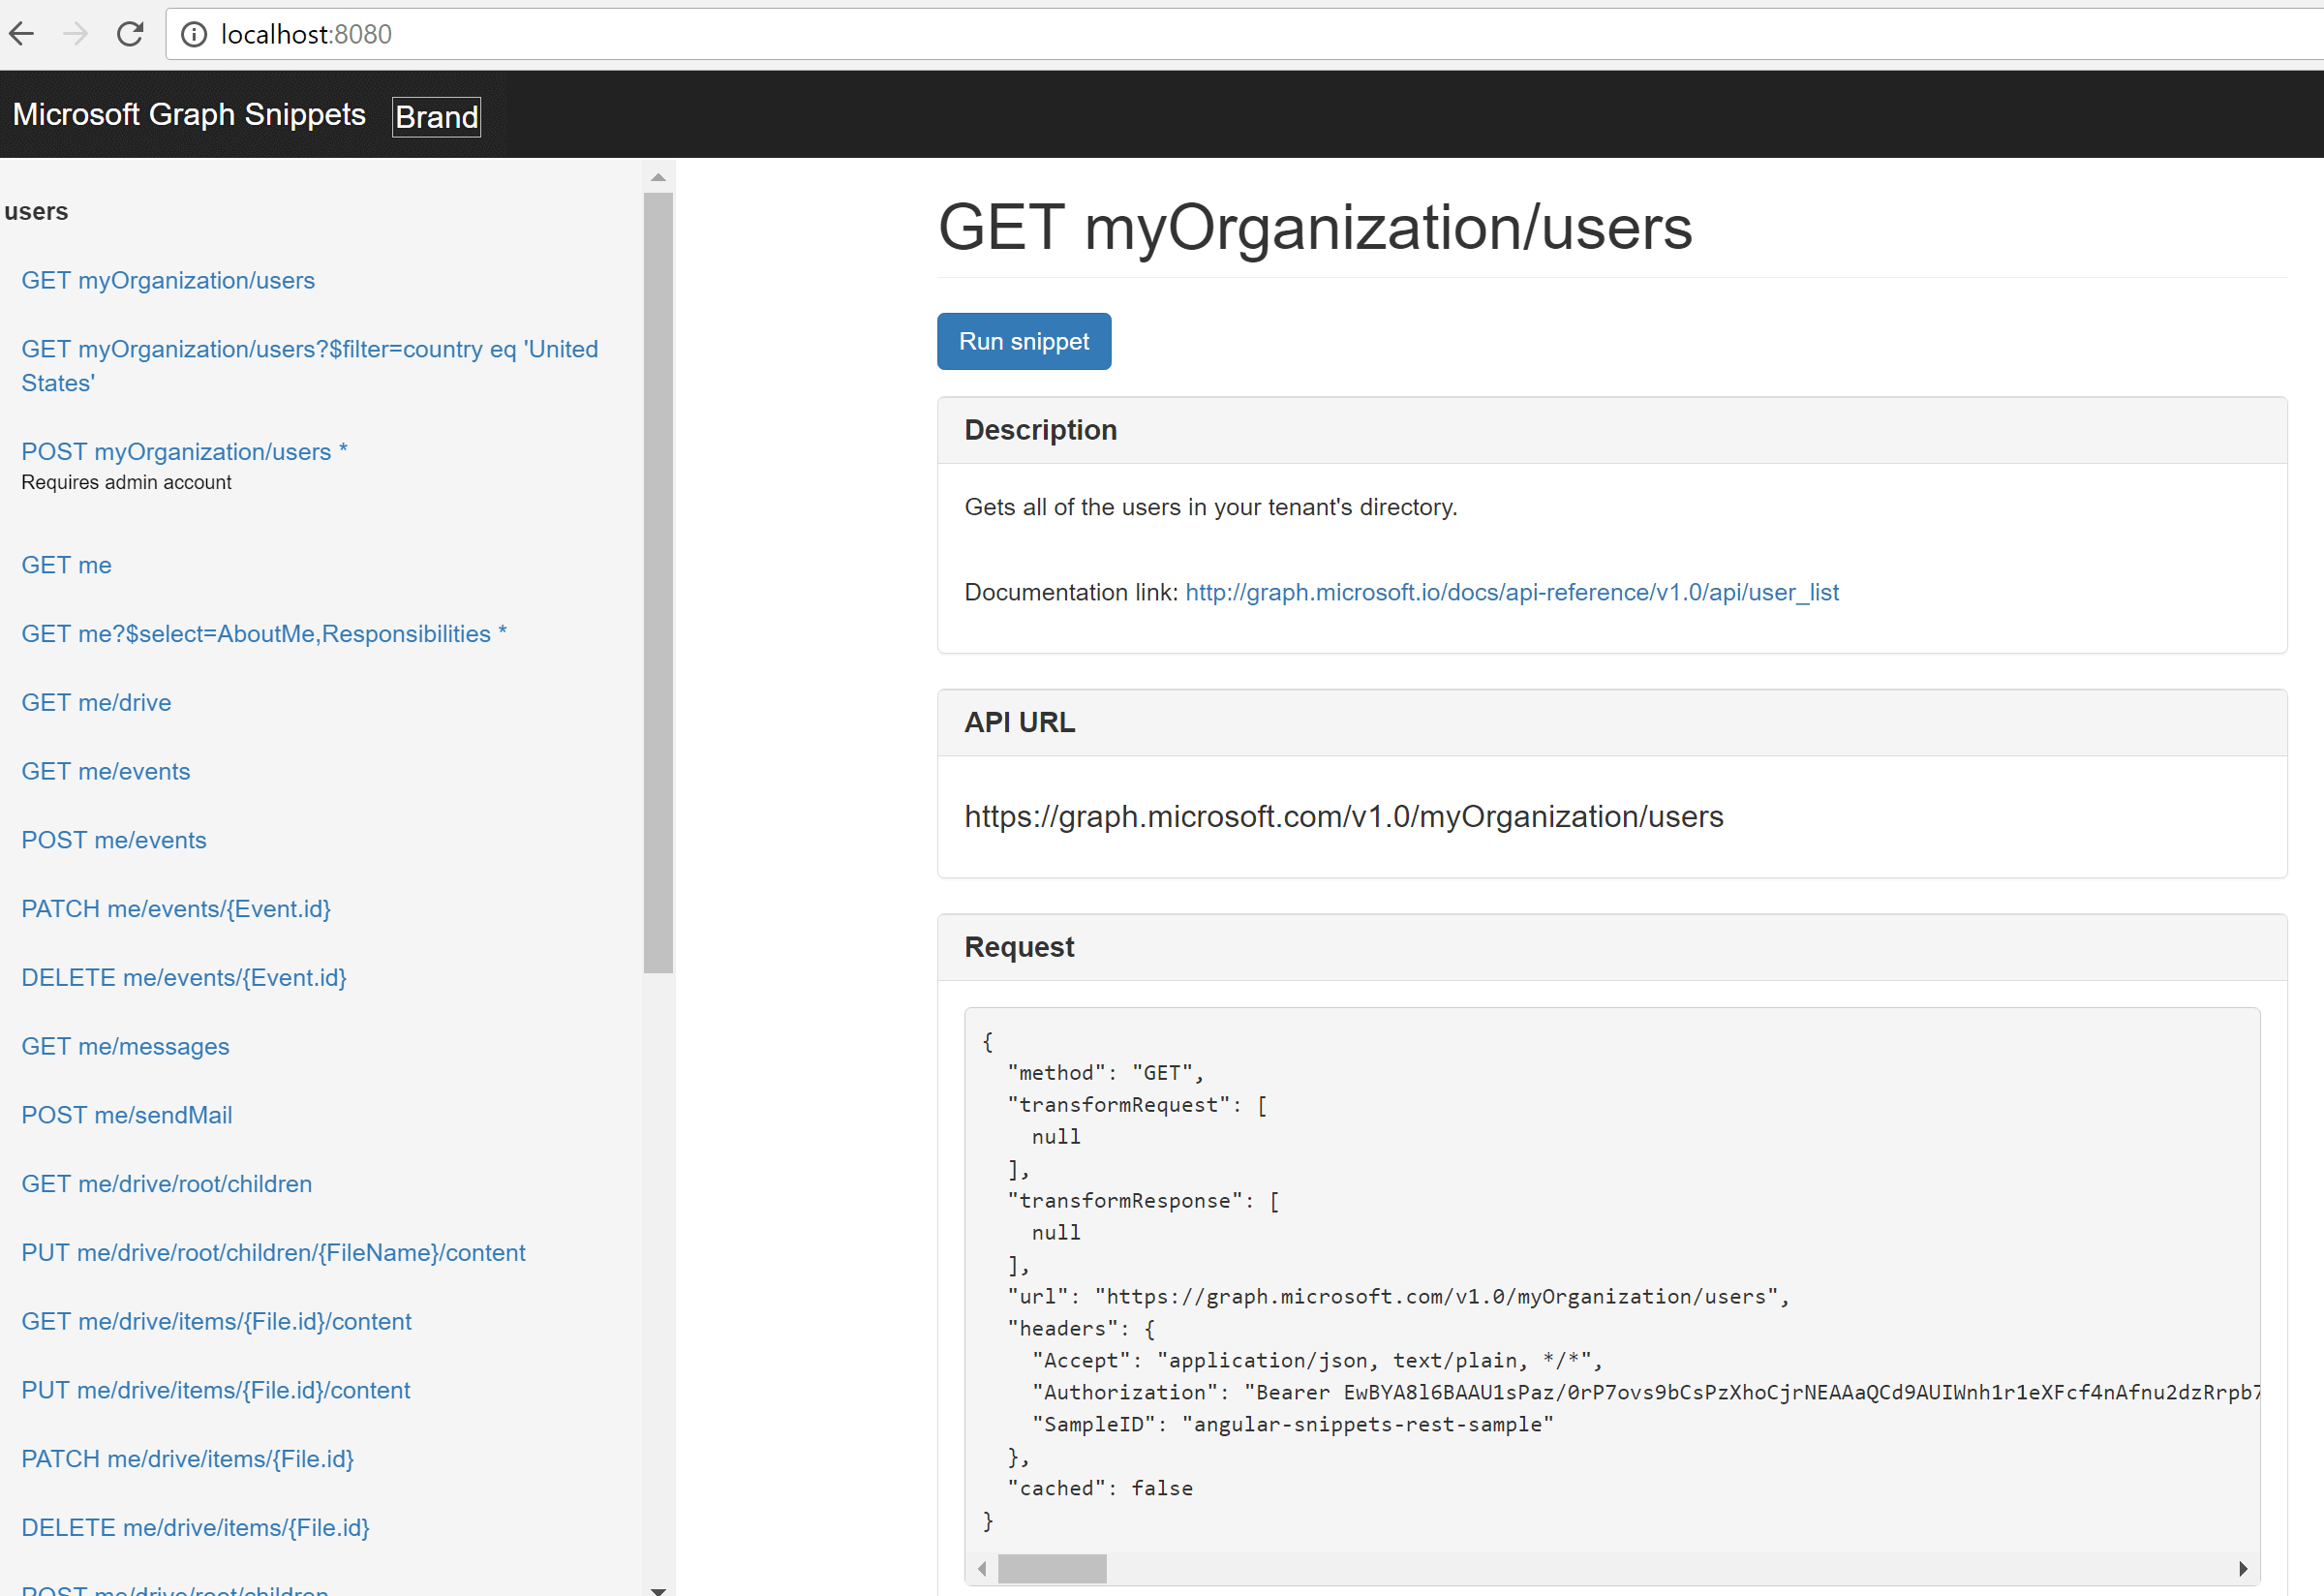Select PATCH me/drive/items/{File.id} snippet
The width and height of the screenshot is (2324, 1596).
point(188,1459)
